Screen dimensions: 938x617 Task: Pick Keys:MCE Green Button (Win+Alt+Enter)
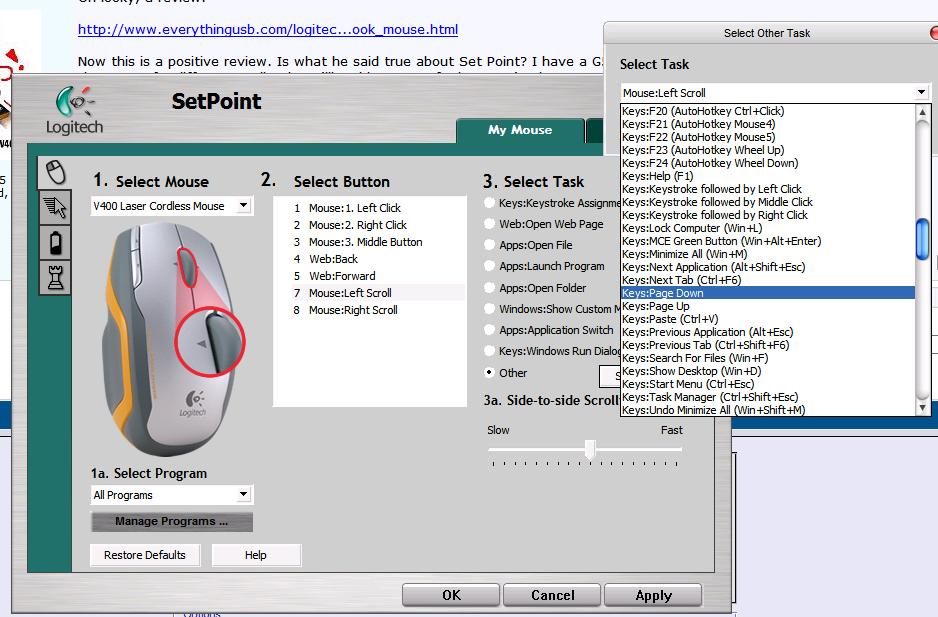click(768, 241)
